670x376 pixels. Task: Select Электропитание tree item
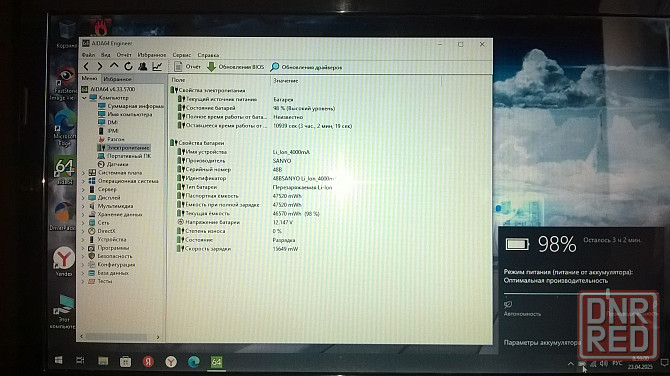coord(123,147)
